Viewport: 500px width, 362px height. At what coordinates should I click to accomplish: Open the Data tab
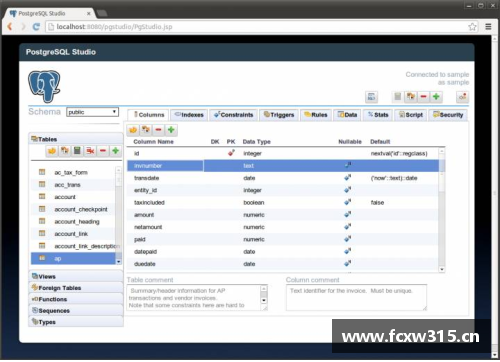(347, 115)
